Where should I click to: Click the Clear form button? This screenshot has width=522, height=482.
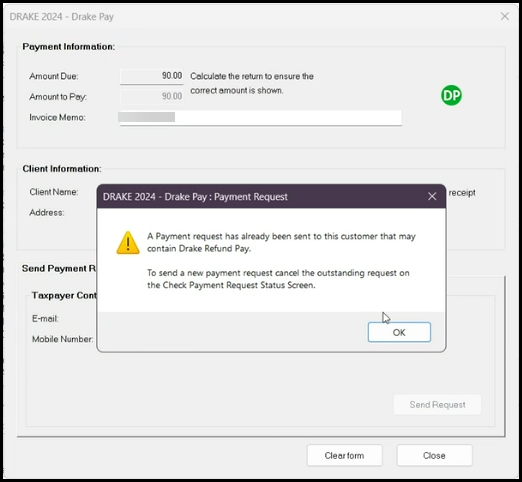tap(344, 455)
